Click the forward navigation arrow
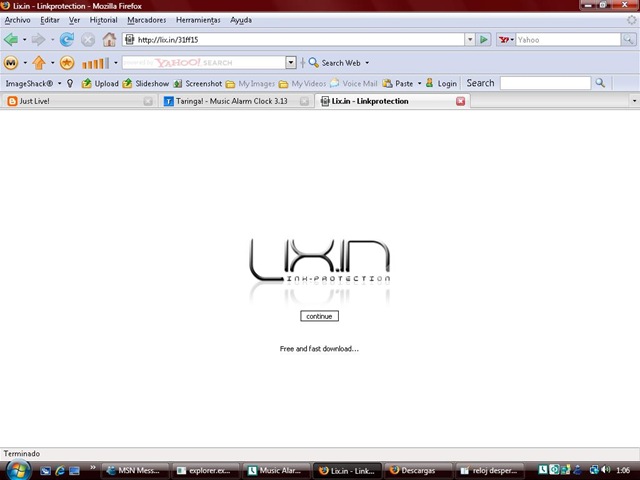Image resolution: width=640 pixels, height=480 pixels. pos(38,40)
